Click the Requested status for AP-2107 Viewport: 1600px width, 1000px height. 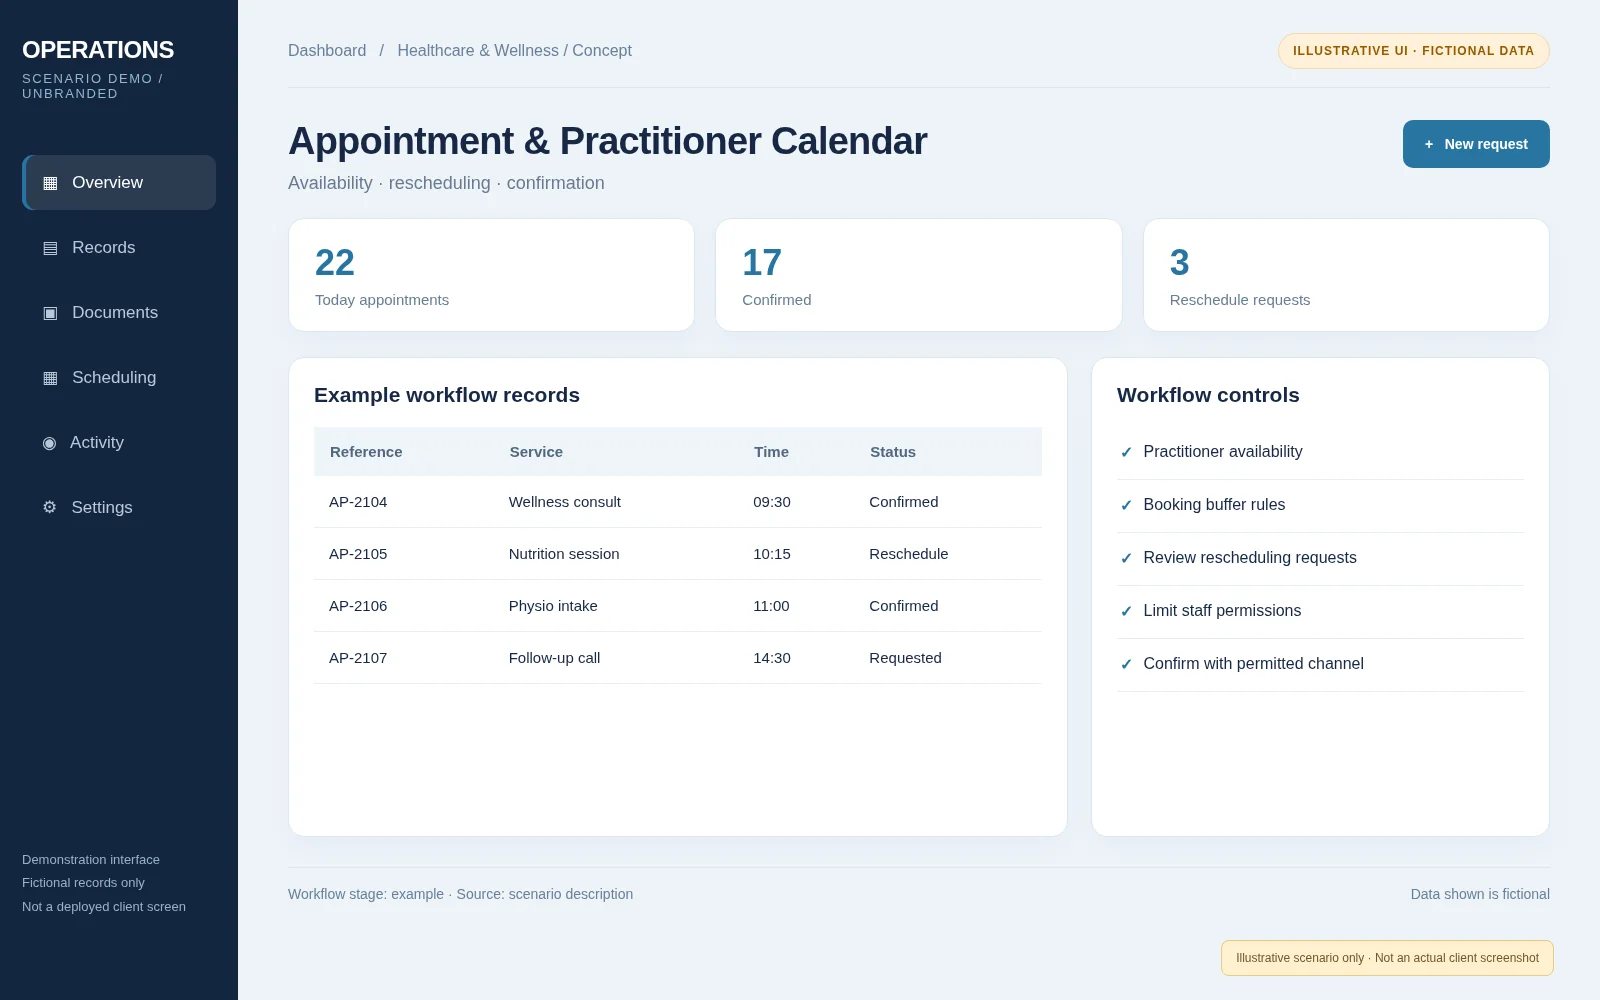[x=905, y=658]
